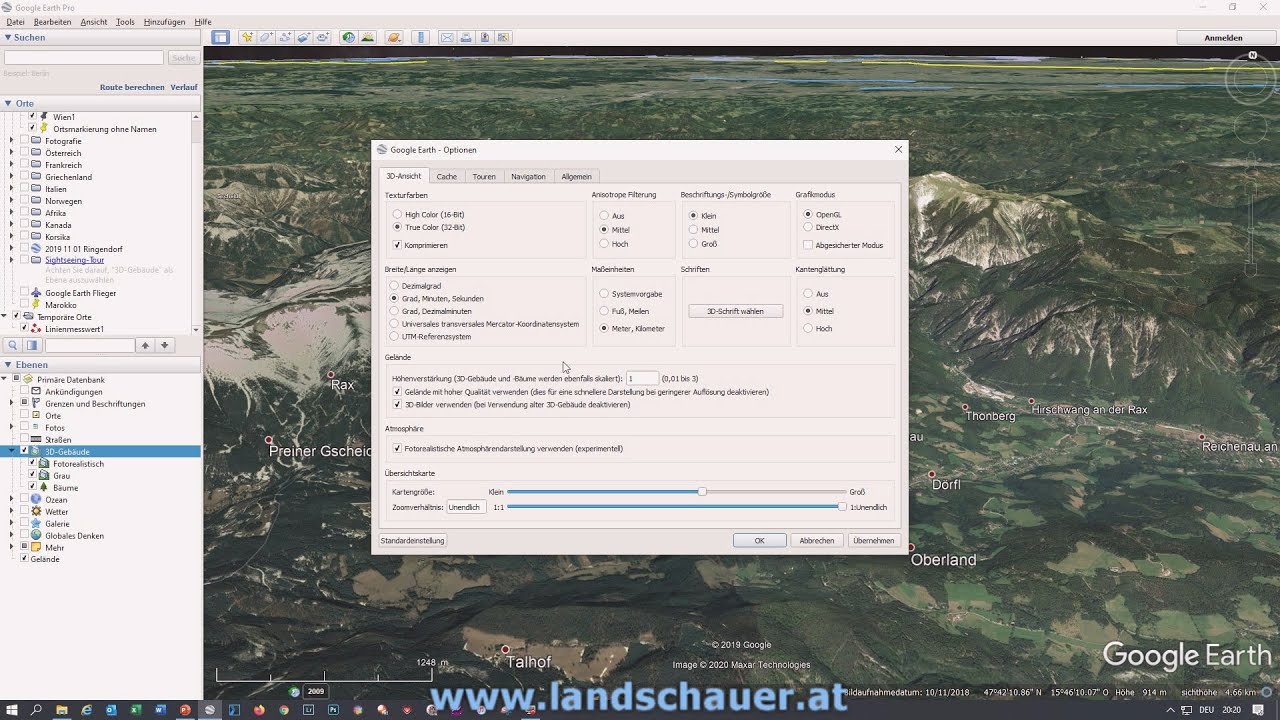Click the tree icon beside Bäume layer

[44, 488]
